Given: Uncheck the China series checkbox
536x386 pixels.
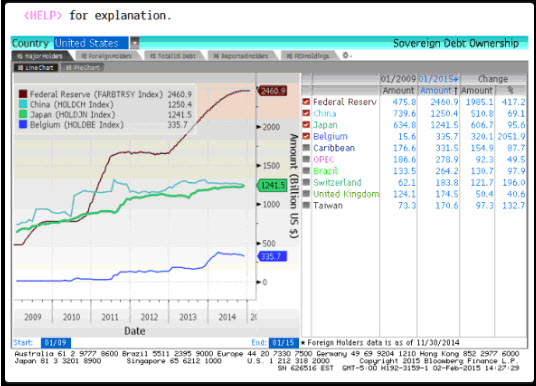Looking at the screenshot, I should (x=306, y=113).
